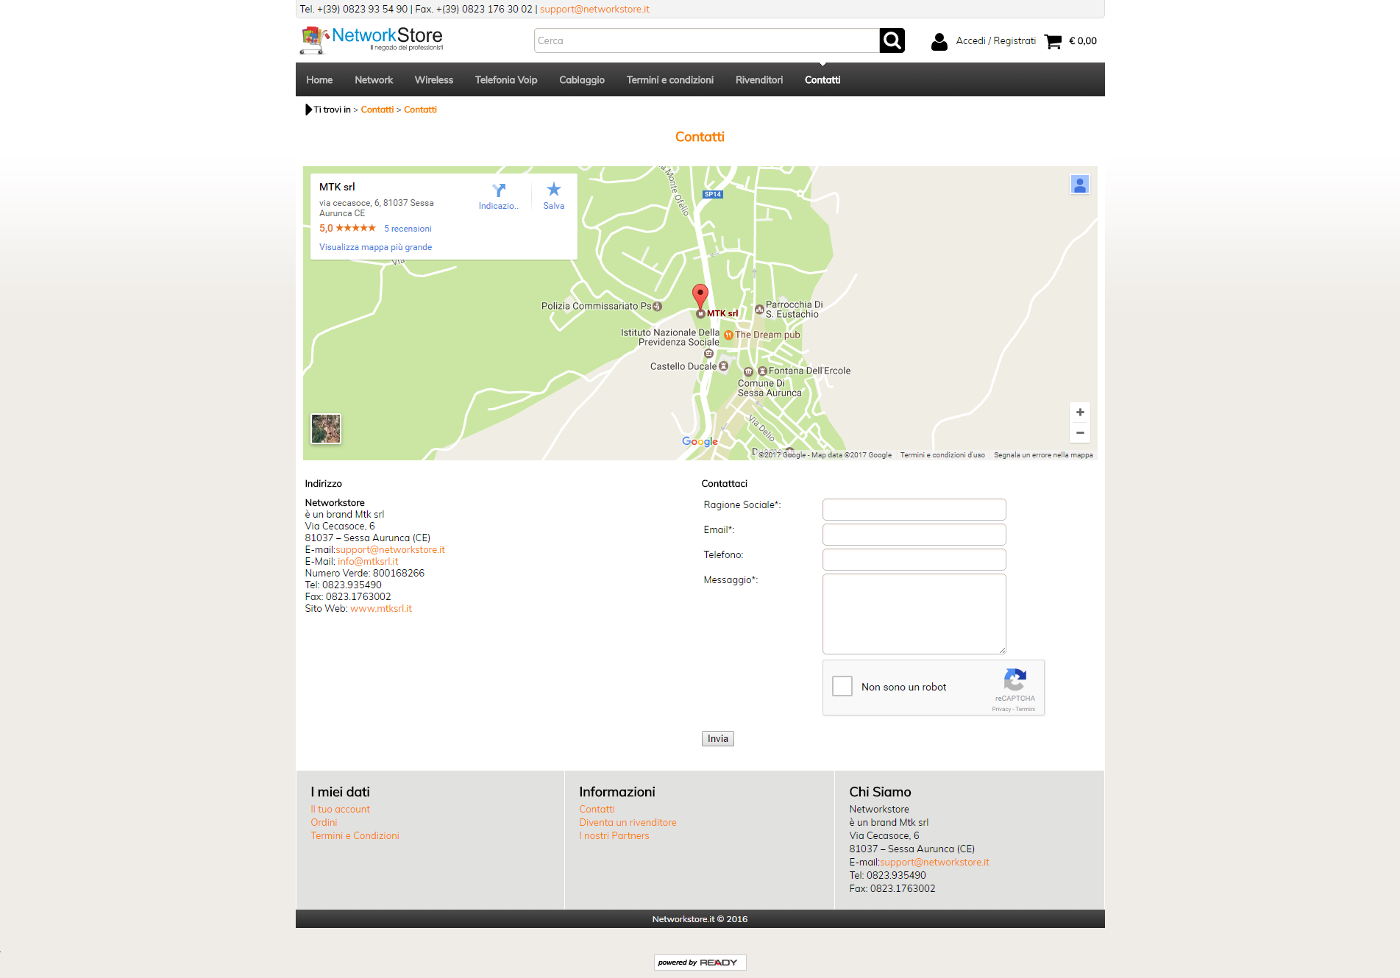Click the user account icon
1400x978 pixels.
tap(939, 41)
